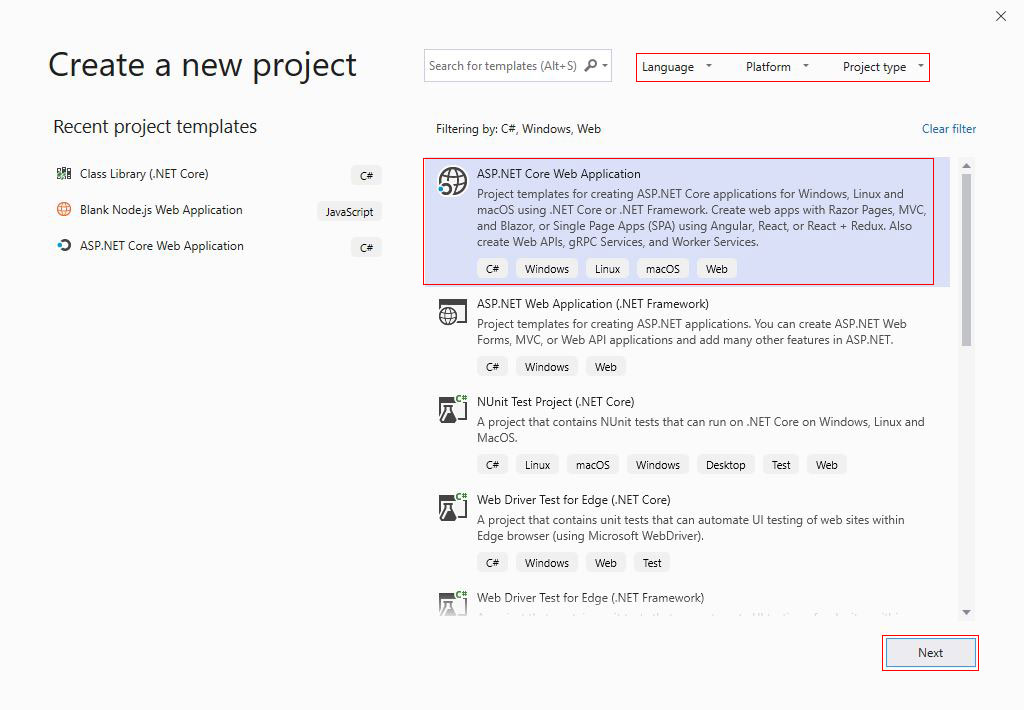
Task: Click Web Driver Test for Edge (.NET Core) icon
Action: click(453, 507)
